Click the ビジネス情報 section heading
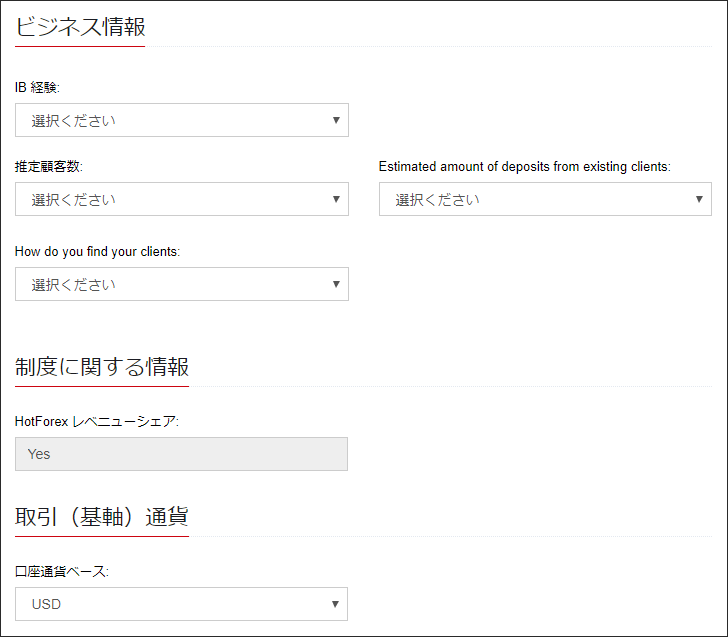The image size is (728, 637). coord(80,27)
